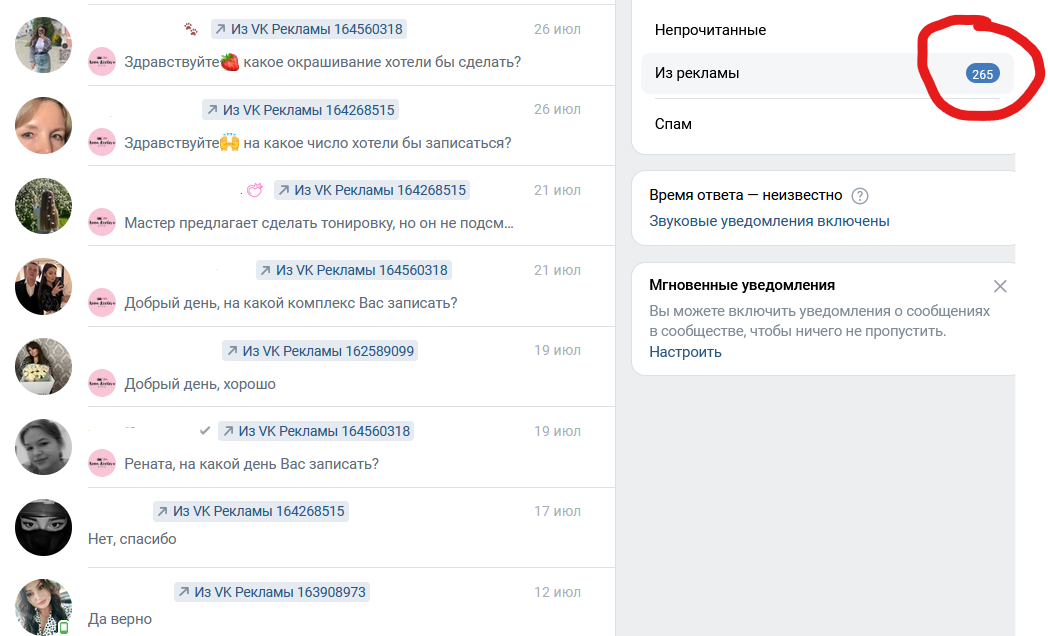
Task: Click the strawberry emoji in the greeting message
Action: (x=231, y=62)
